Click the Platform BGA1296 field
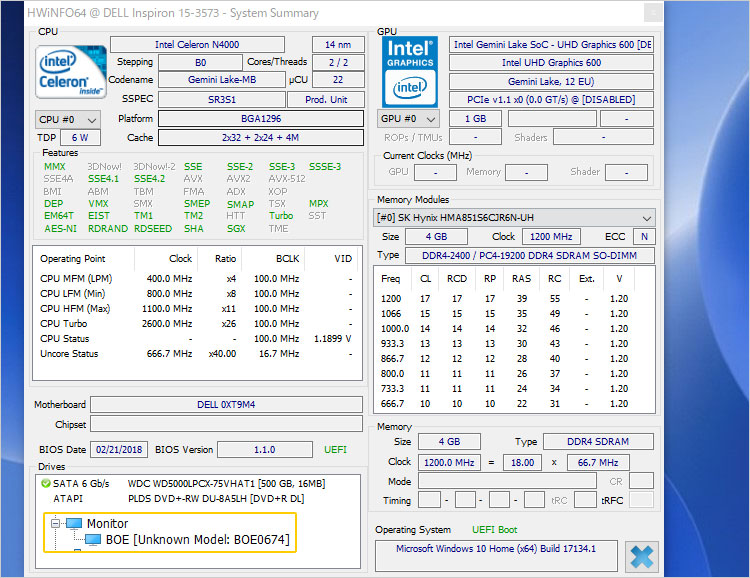Screen dimensions: 750x578 pos(261,119)
